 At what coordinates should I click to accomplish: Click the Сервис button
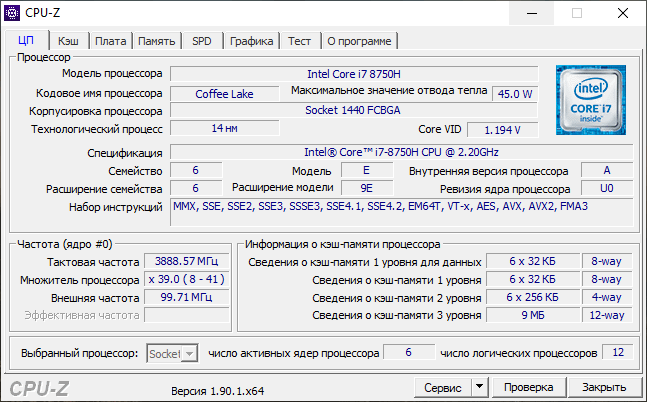[443, 387]
